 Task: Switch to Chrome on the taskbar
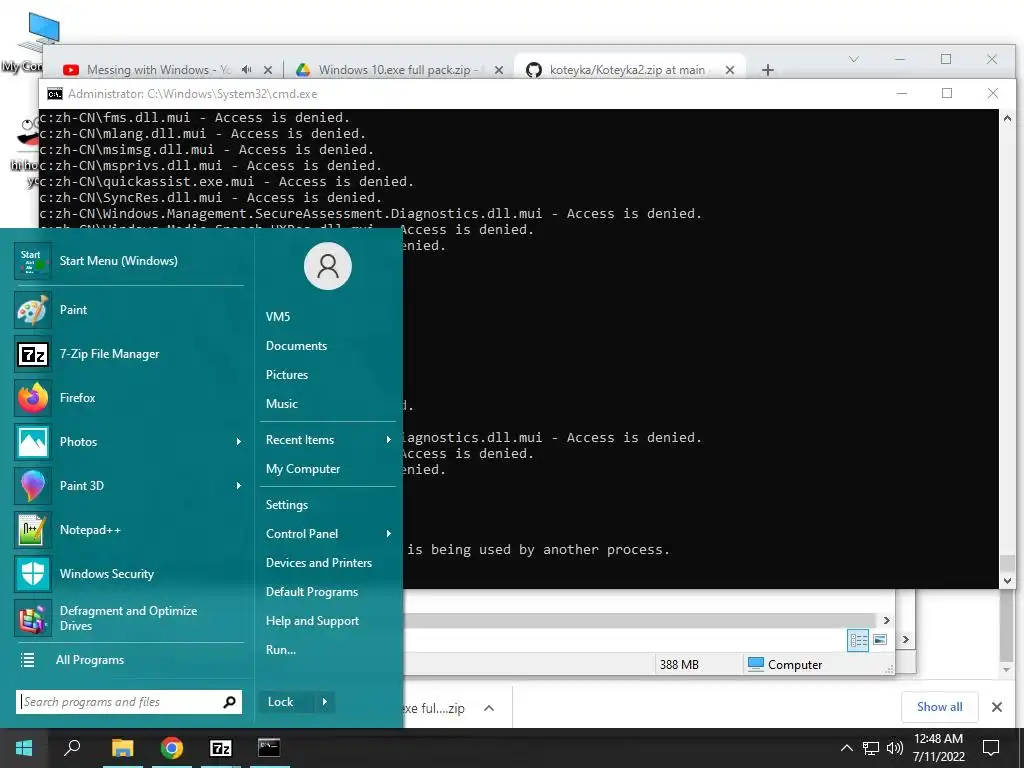pos(172,748)
